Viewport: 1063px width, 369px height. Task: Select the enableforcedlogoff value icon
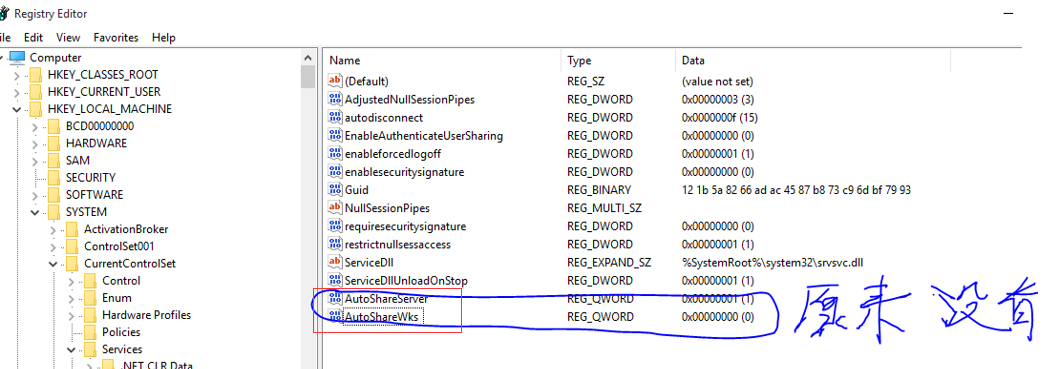tap(335, 154)
